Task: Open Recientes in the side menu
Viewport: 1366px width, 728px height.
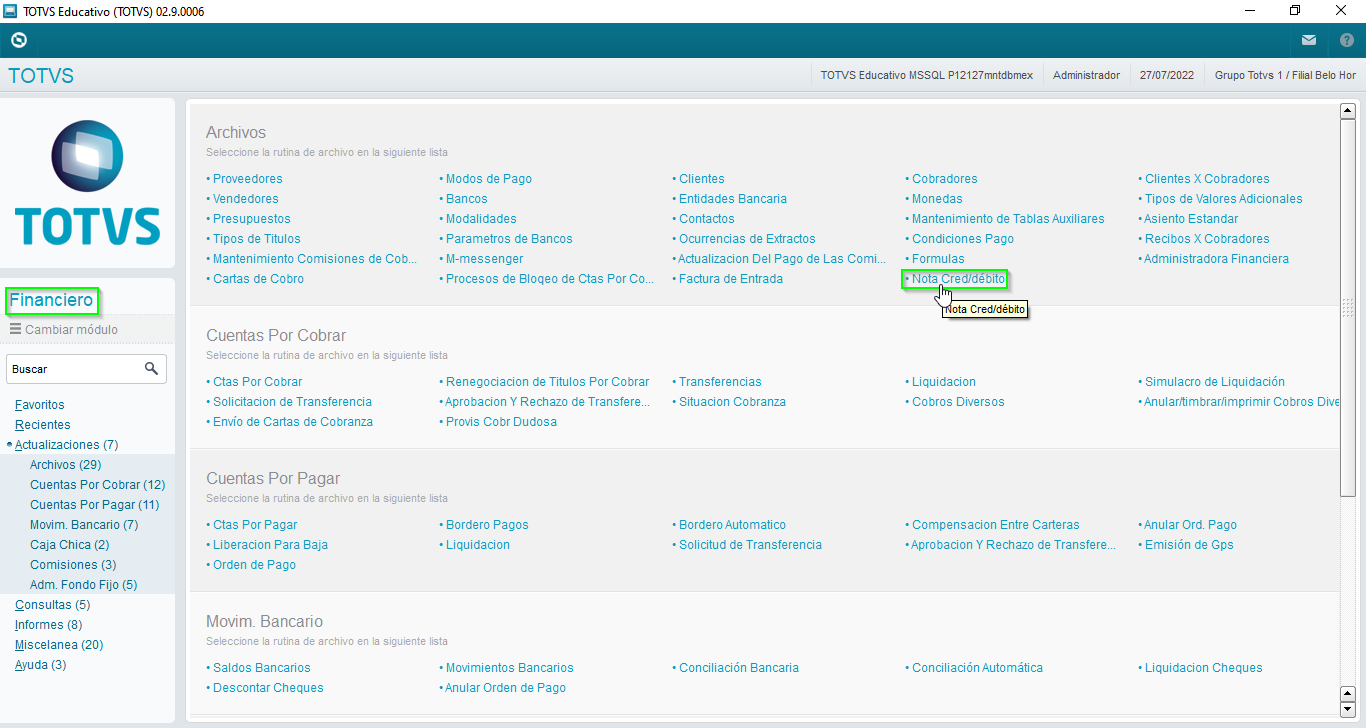Action: [43, 425]
